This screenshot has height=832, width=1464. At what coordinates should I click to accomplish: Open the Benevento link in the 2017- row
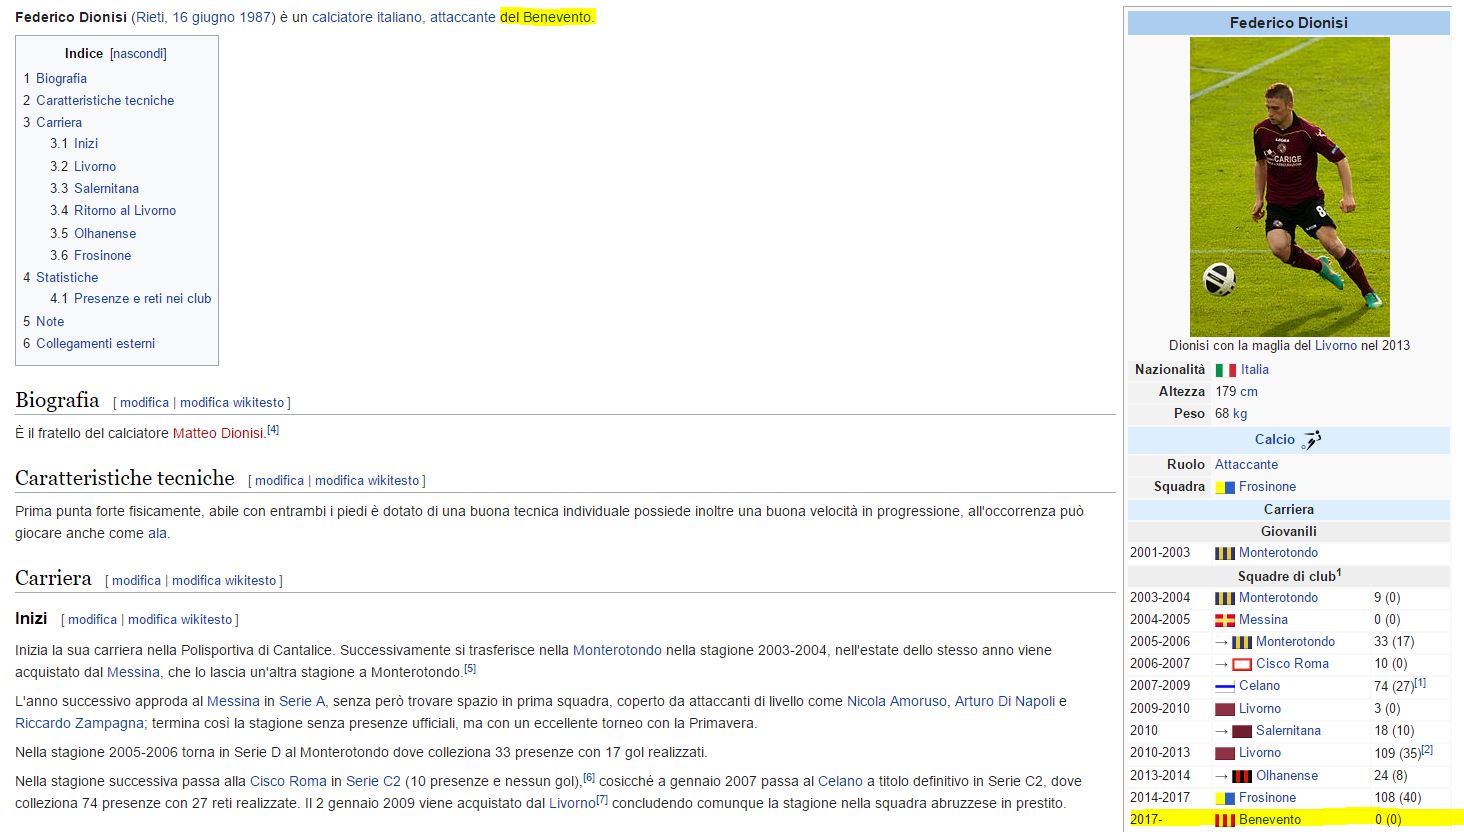click(x=1270, y=820)
